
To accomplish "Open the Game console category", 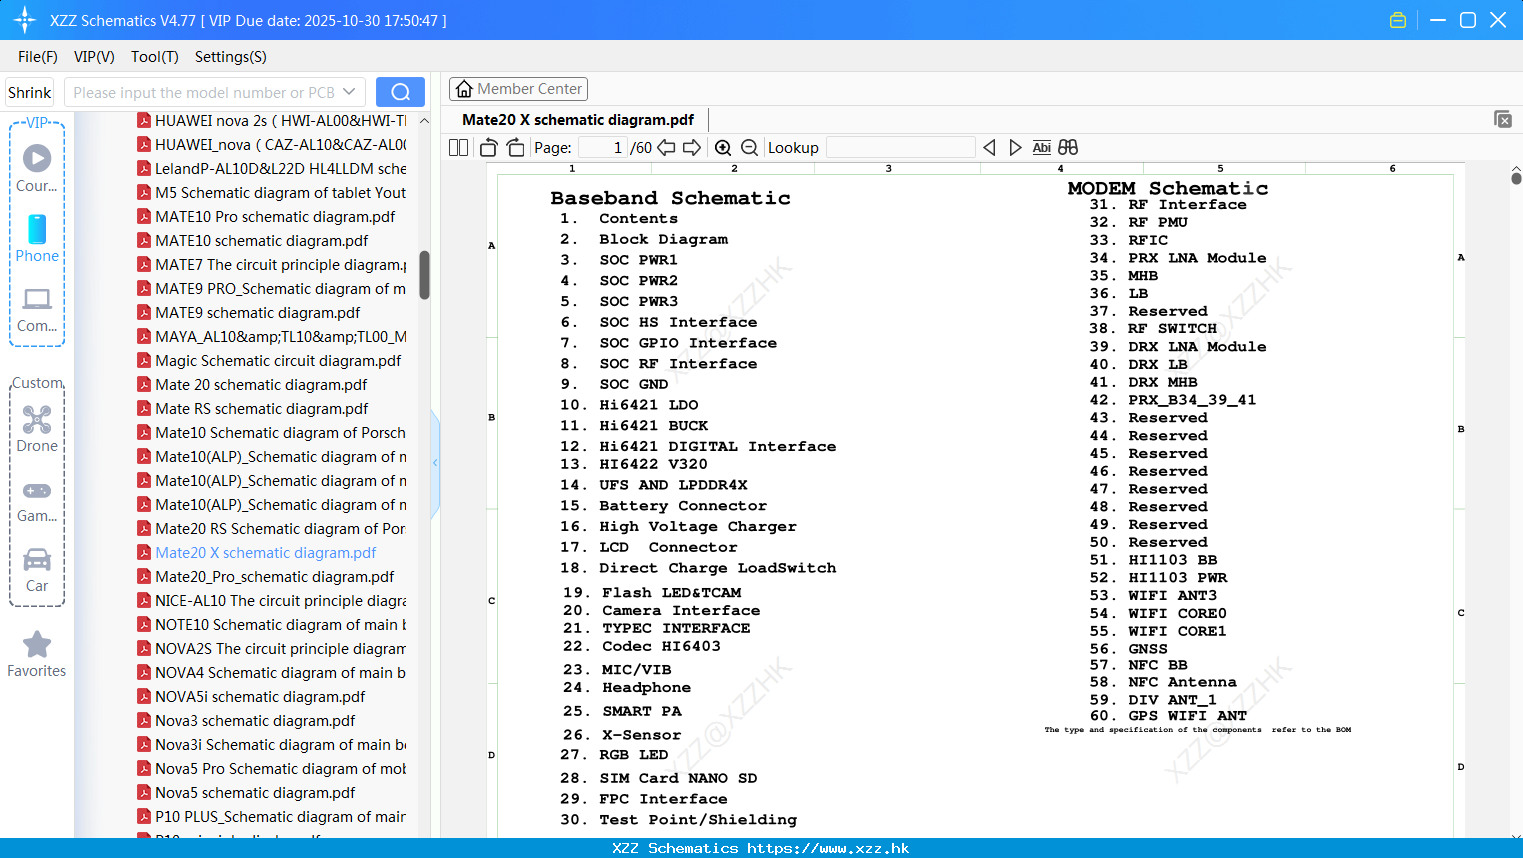I will (37, 500).
